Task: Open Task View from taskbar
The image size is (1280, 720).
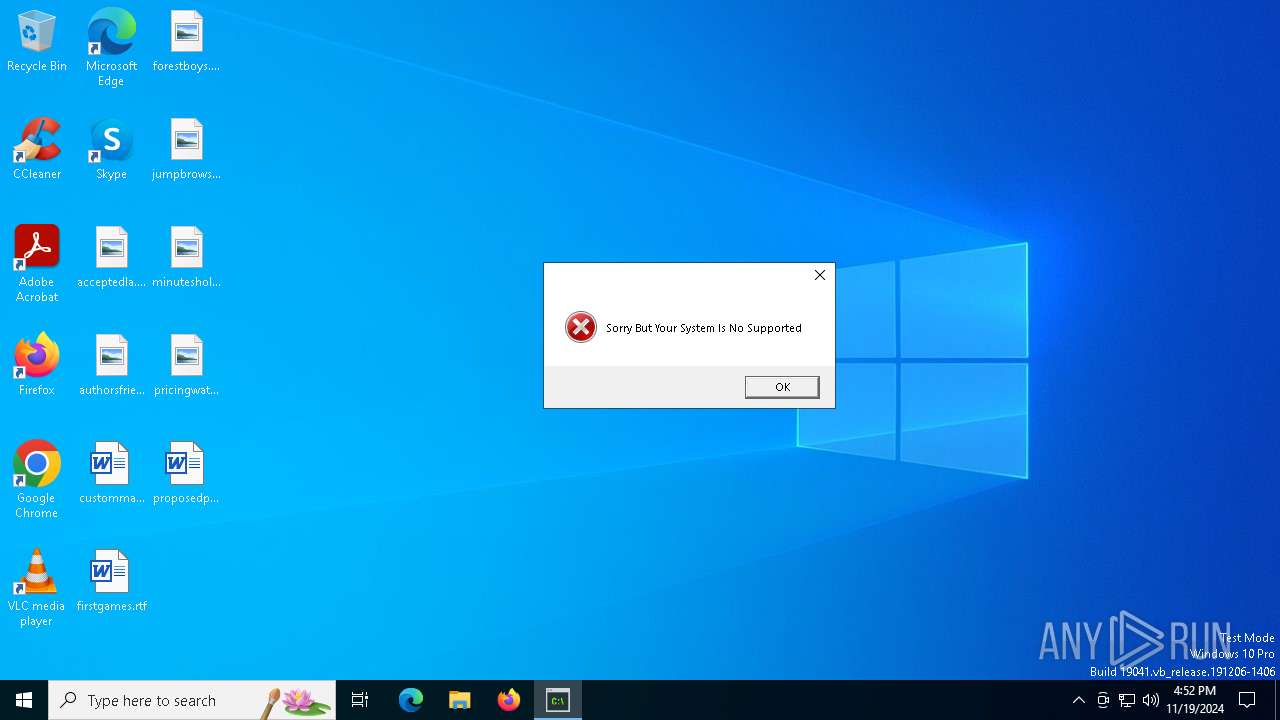Action: pos(360,700)
